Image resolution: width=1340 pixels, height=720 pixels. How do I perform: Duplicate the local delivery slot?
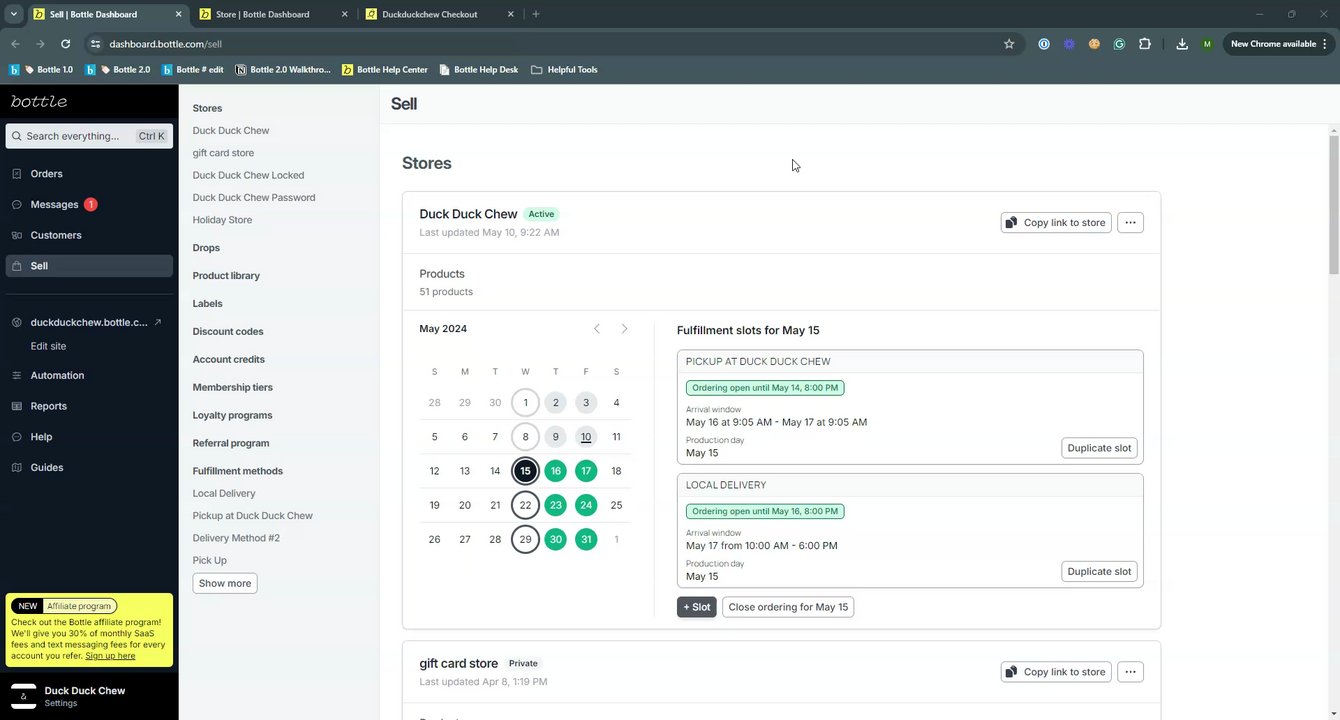pyautogui.click(x=1099, y=572)
